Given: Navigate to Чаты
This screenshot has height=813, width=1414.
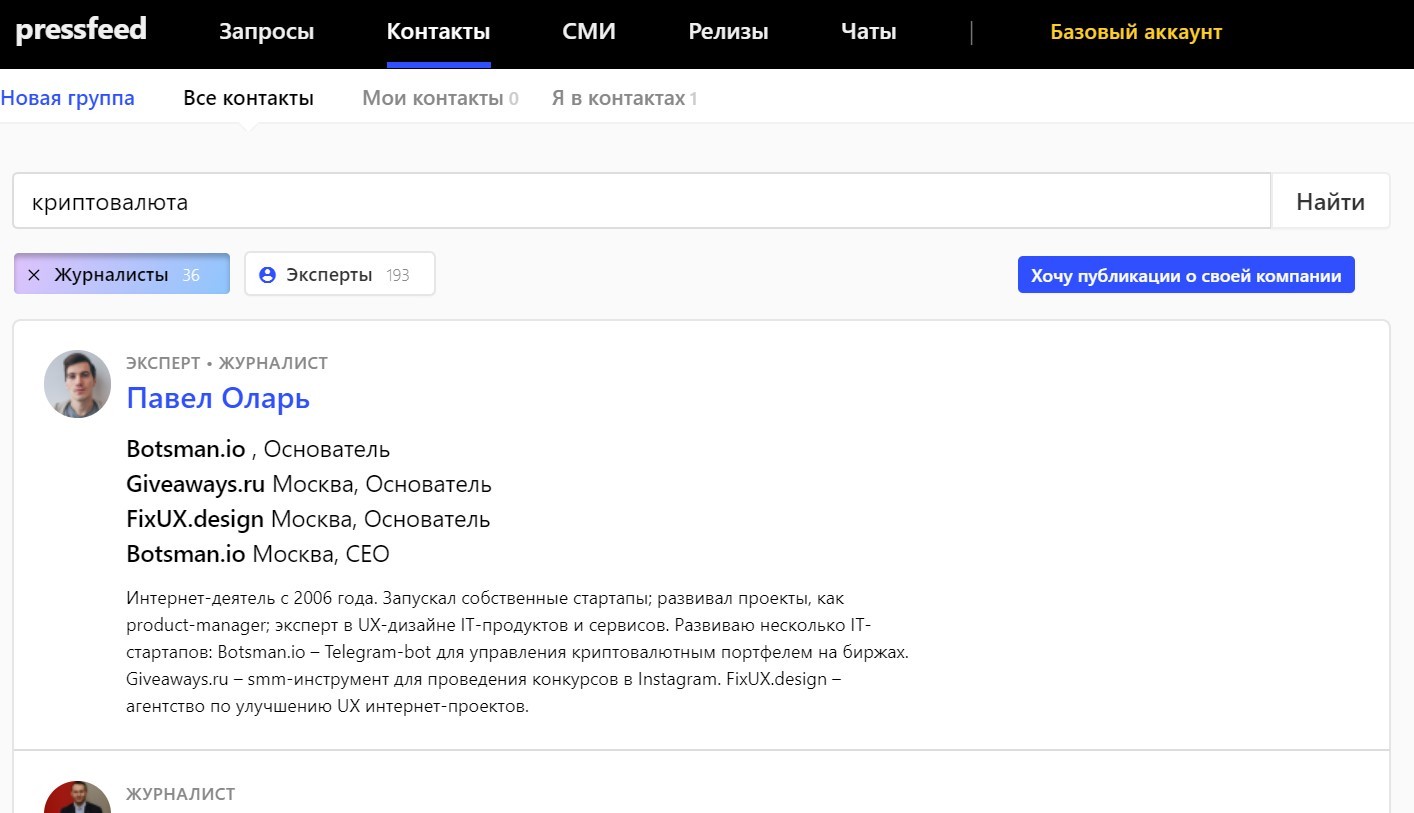Looking at the screenshot, I should click(868, 32).
